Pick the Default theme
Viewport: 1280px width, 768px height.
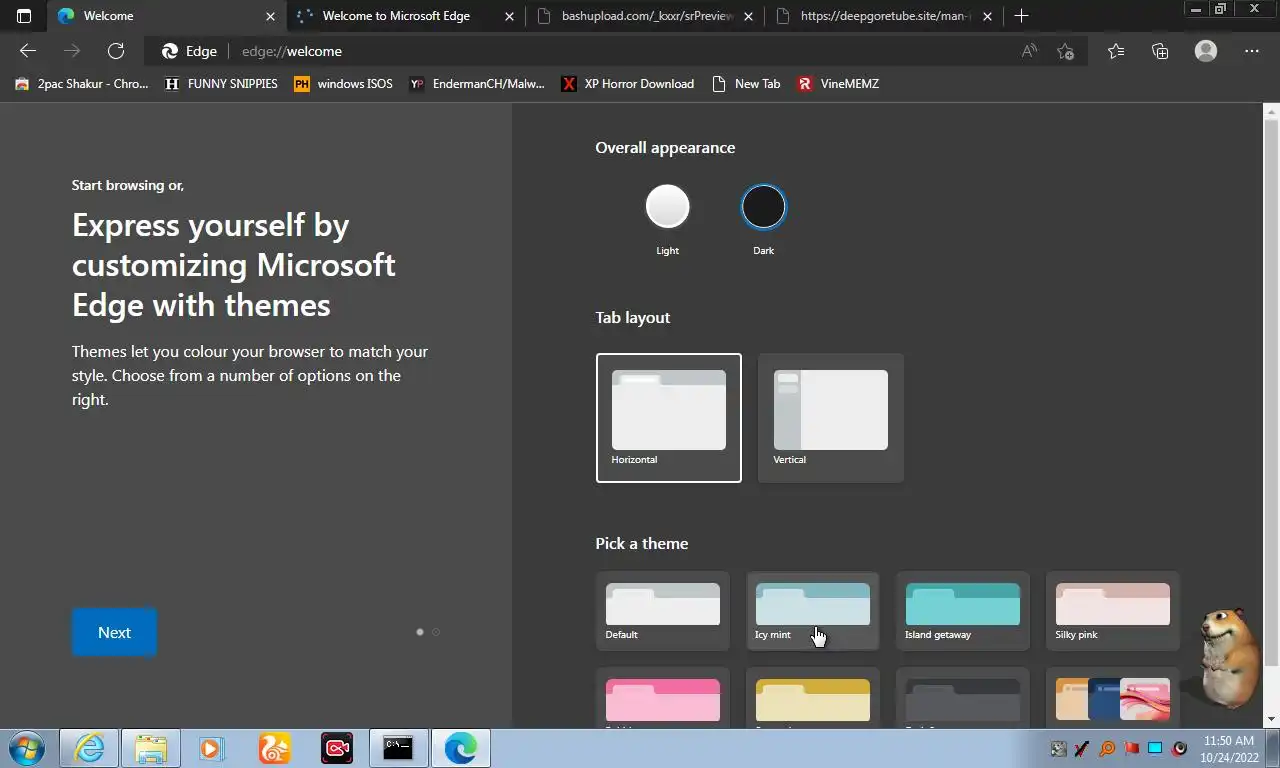(x=663, y=611)
